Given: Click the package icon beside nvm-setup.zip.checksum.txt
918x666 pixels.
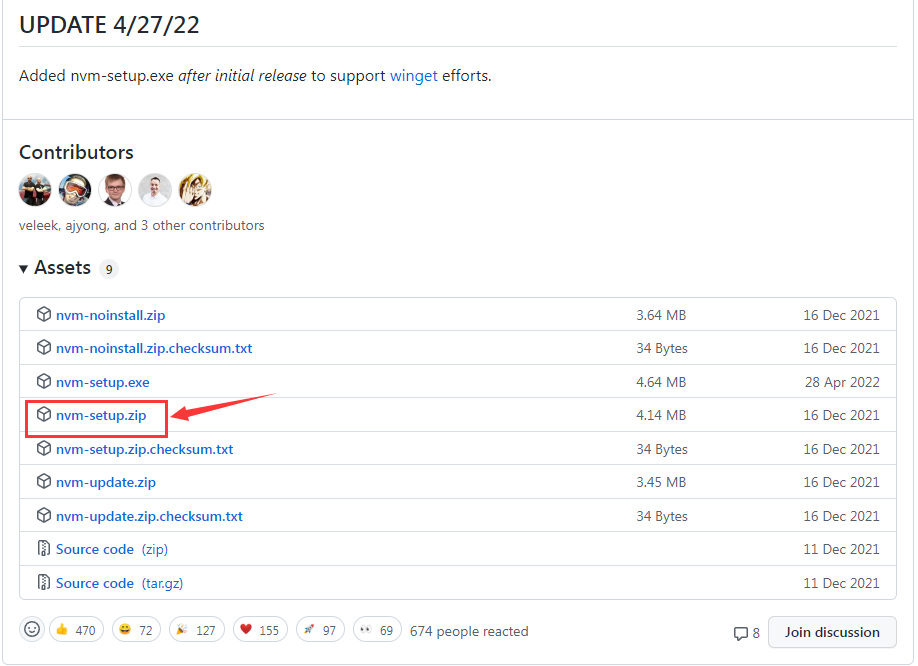Looking at the screenshot, I should pyautogui.click(x=44, y=449).
